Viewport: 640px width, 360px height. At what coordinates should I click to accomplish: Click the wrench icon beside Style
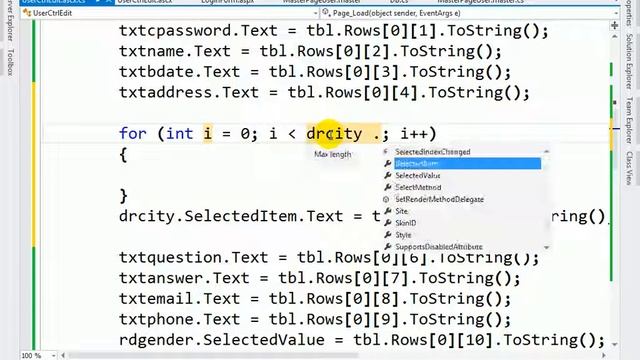click(x=387, y=235)
